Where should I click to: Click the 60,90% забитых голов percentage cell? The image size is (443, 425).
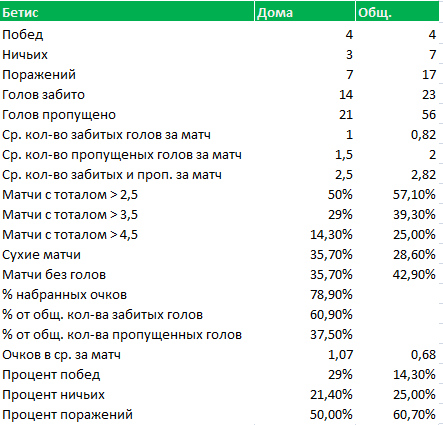coord(305,314)
